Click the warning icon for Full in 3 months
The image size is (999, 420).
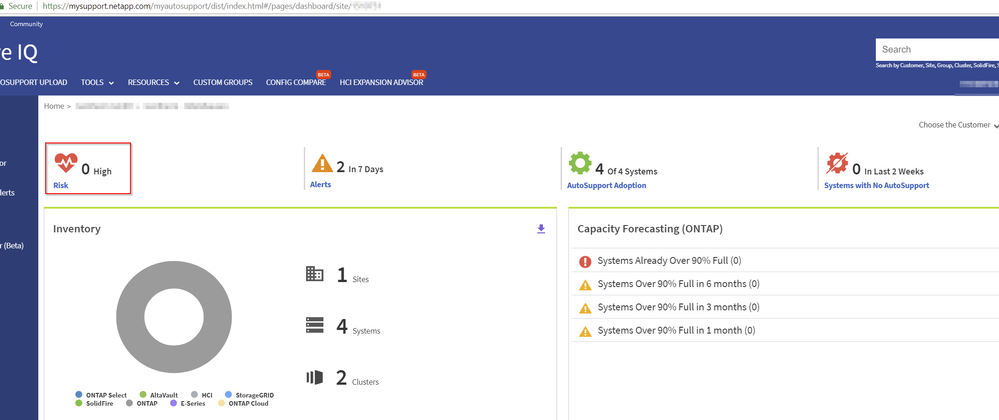(x=585, y=308)
